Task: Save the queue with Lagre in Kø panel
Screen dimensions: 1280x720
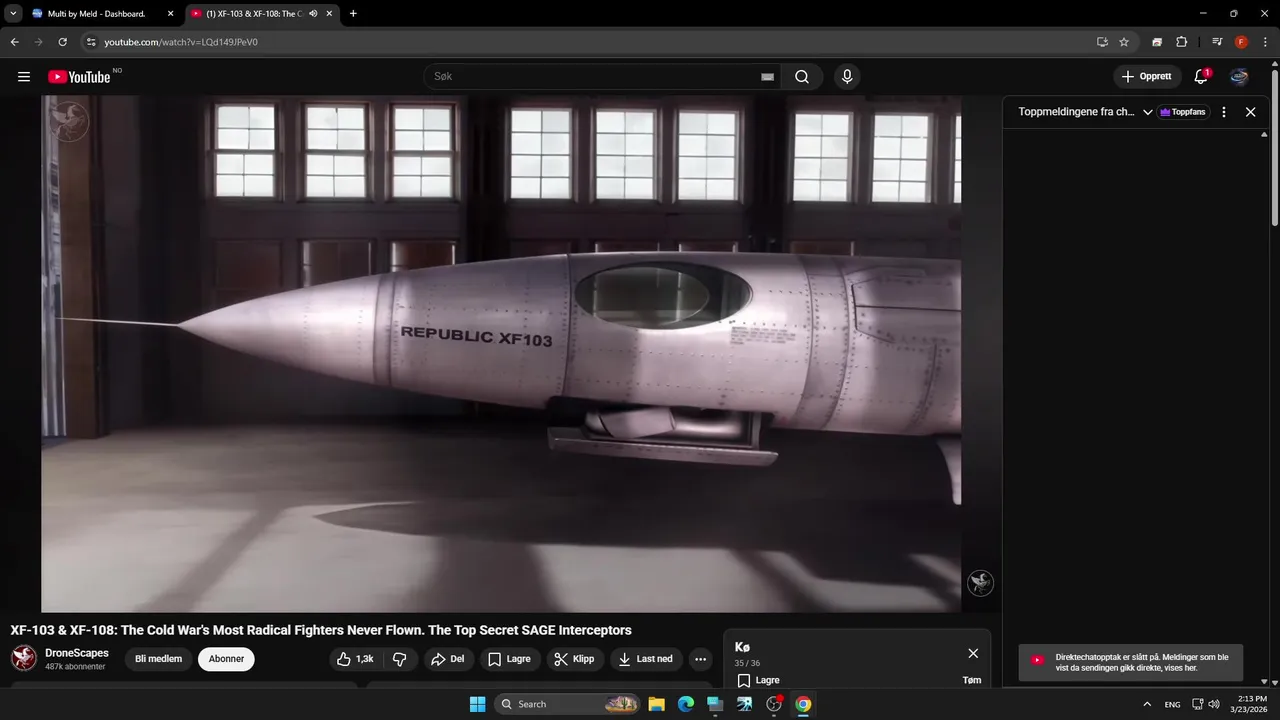Action: 758,680
